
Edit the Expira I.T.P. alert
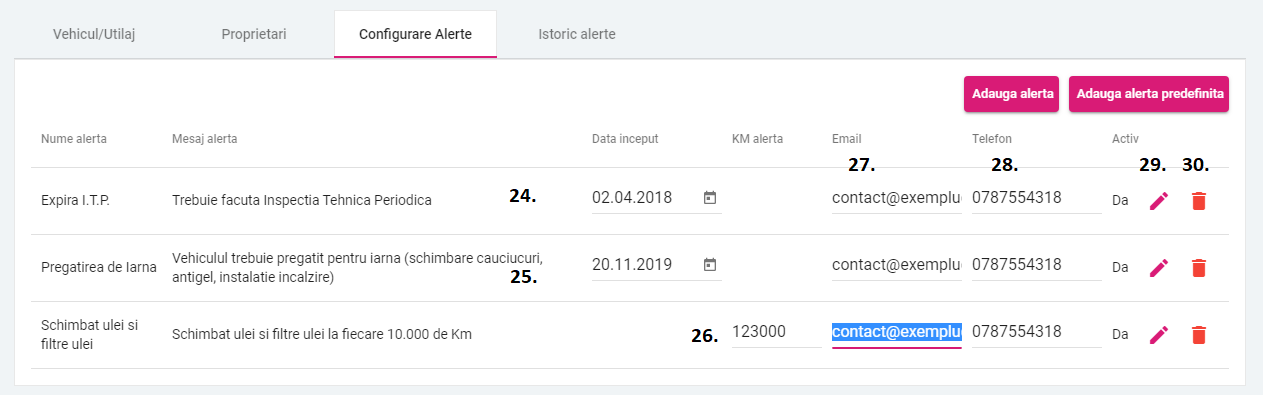click(1158, 201)
